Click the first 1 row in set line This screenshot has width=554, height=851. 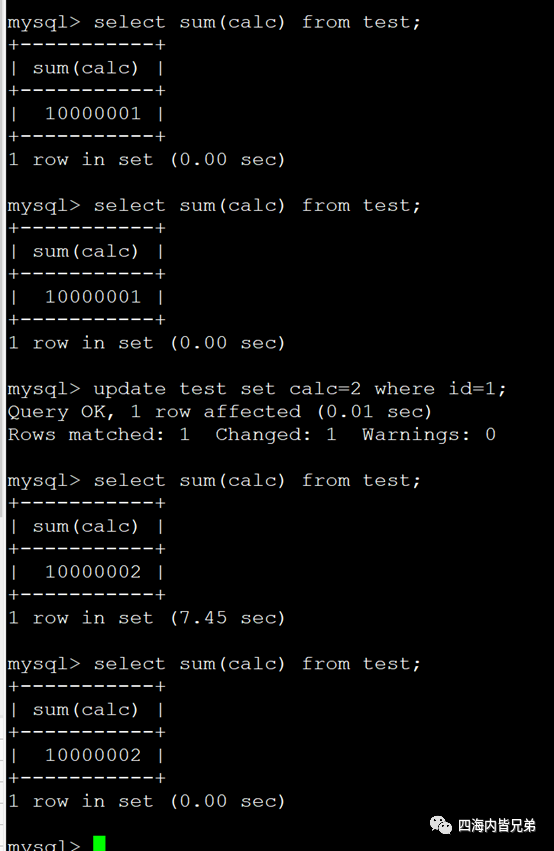pos(146,160)
